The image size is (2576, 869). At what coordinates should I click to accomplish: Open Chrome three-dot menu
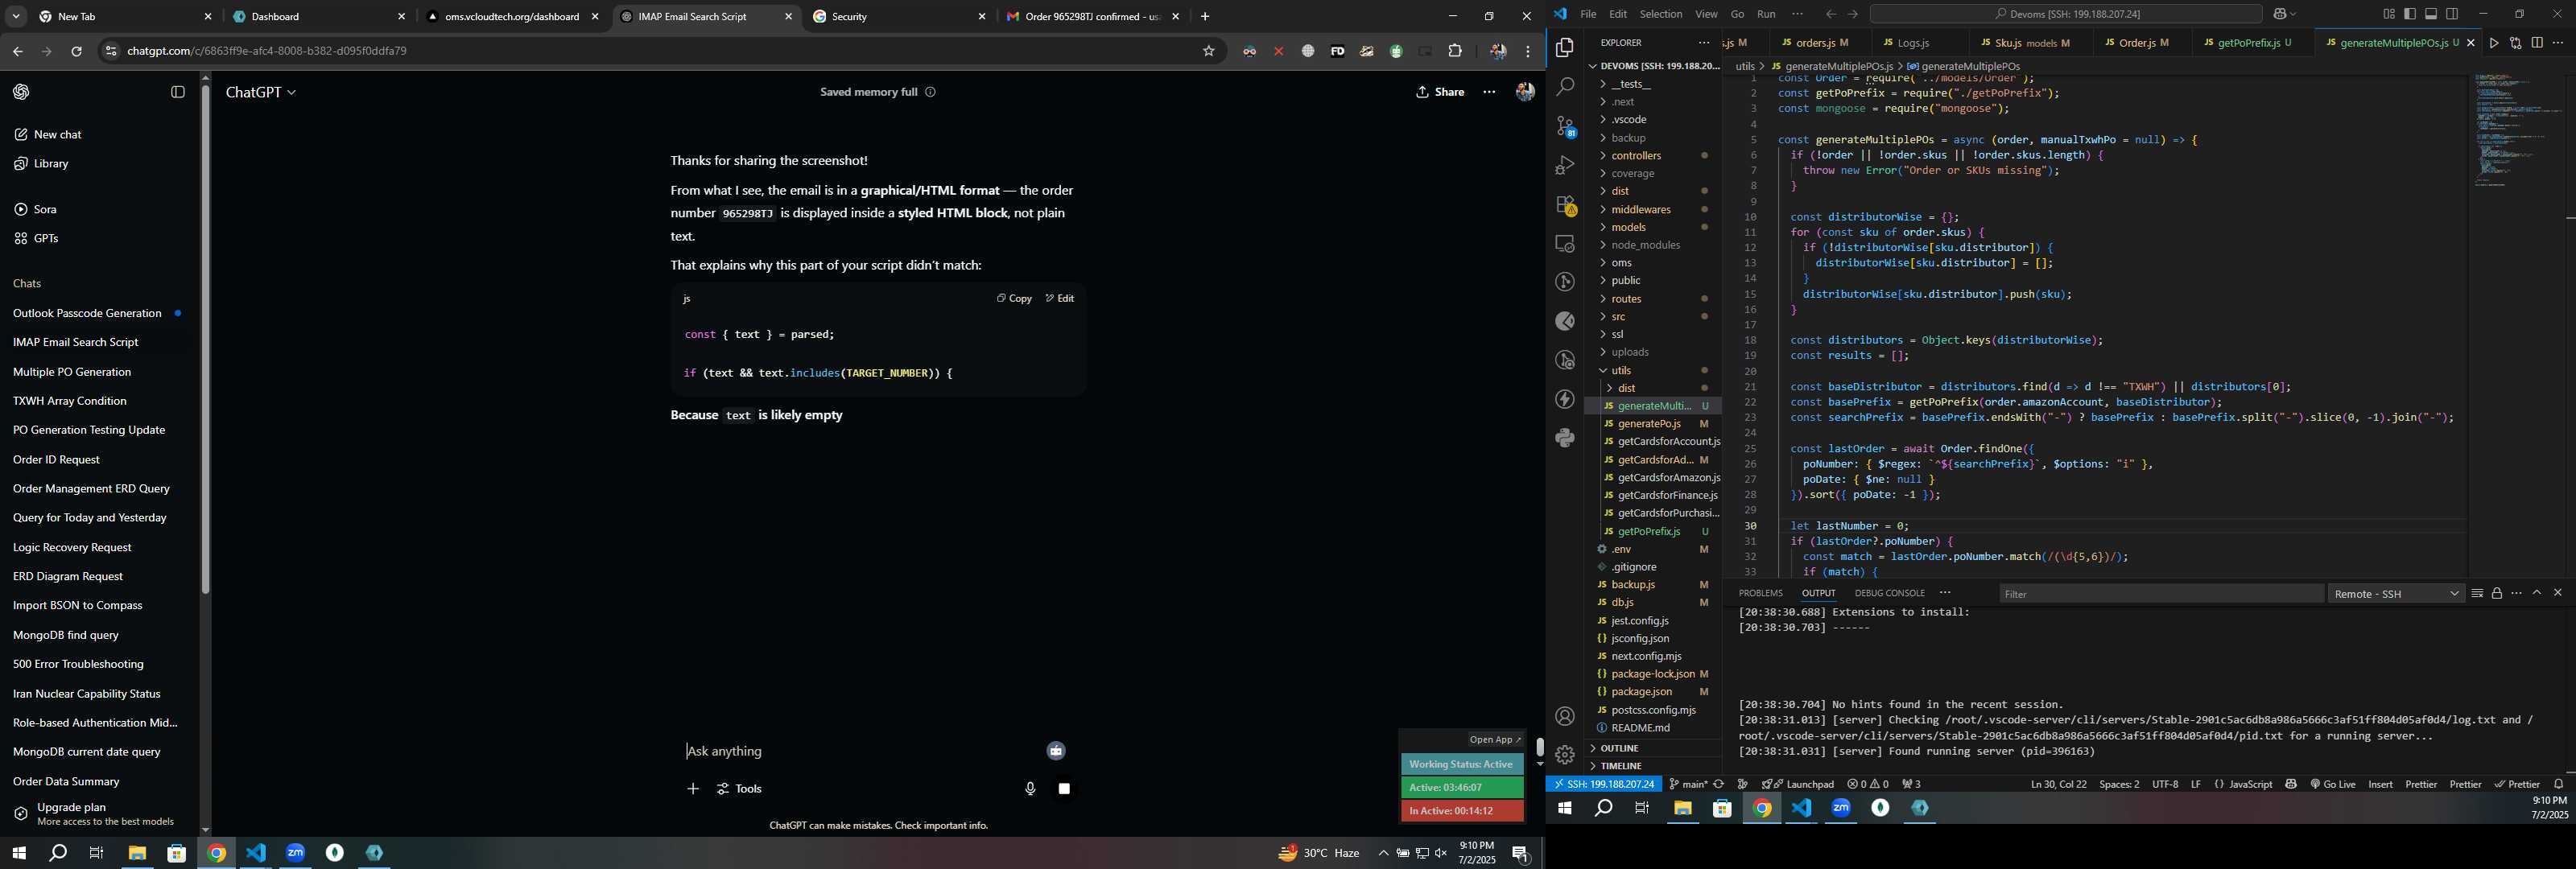[x=1528, y=51]
